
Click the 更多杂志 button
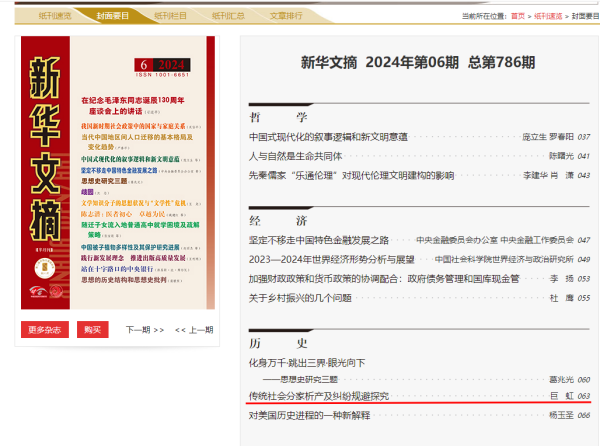click(x=45, y=329)
